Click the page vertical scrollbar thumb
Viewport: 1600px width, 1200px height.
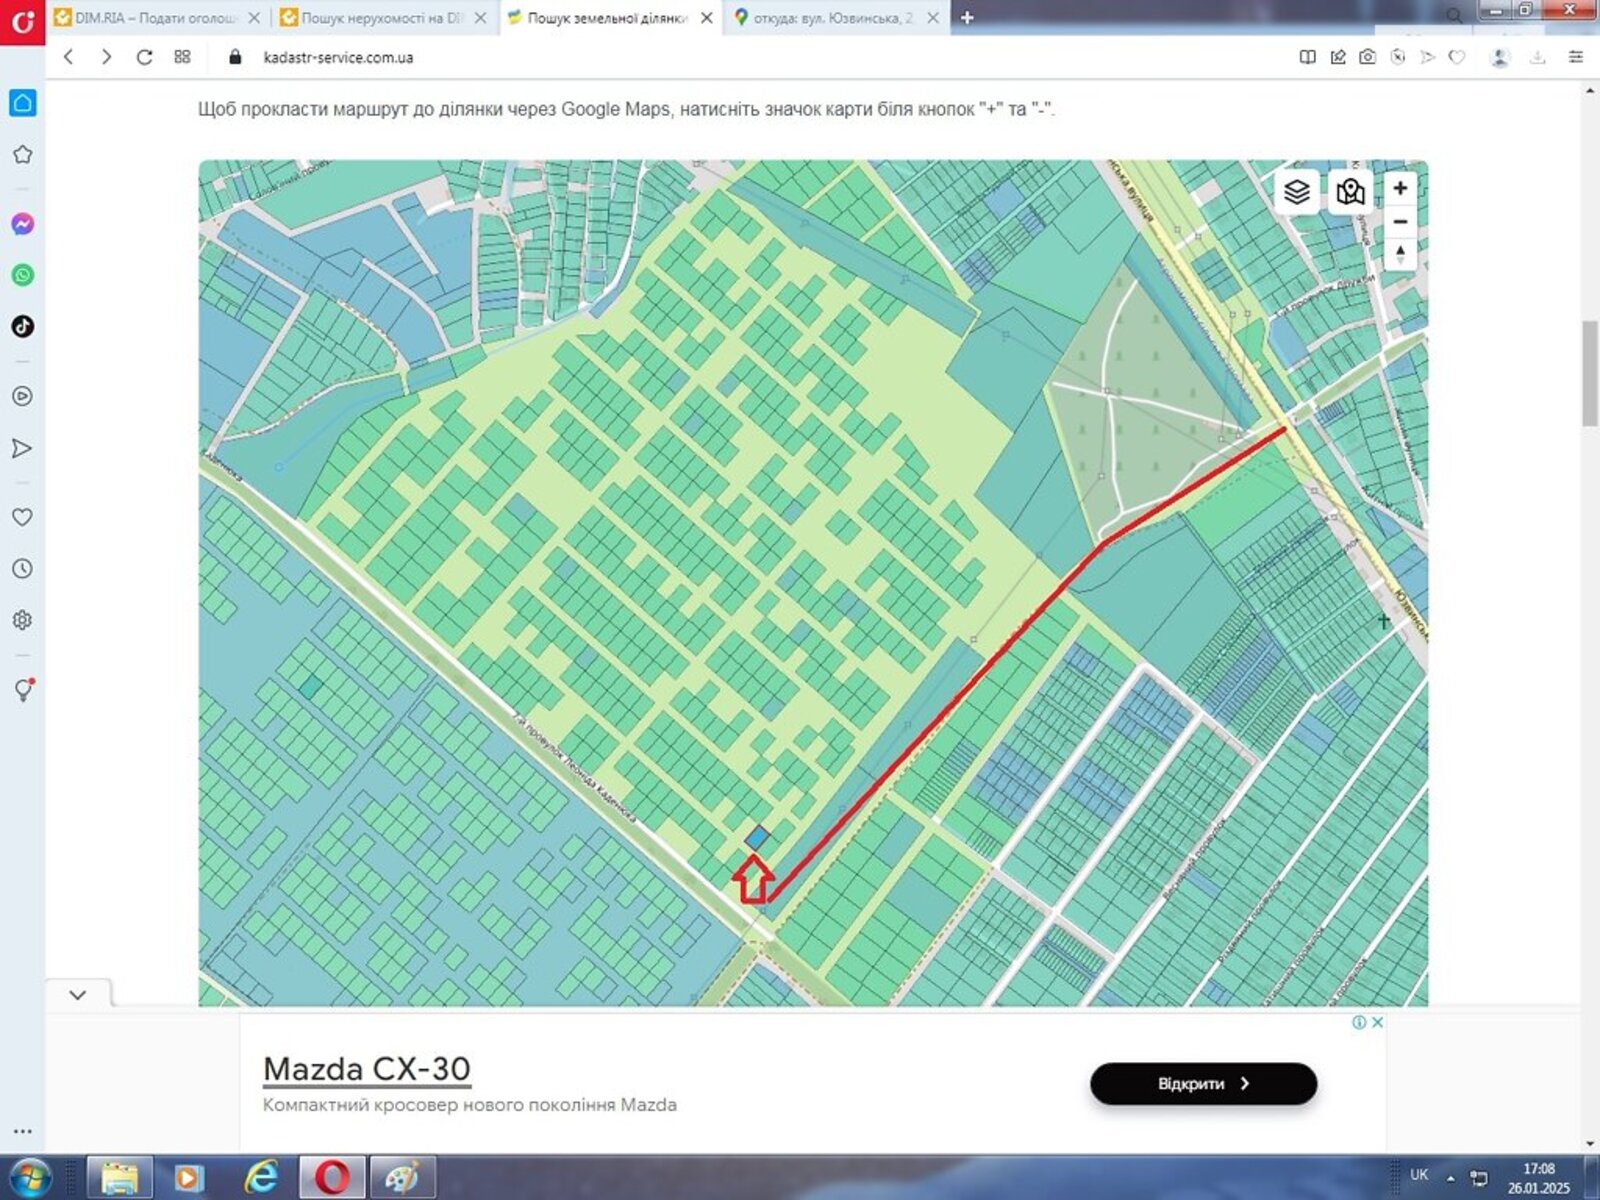coord(1589,373)
